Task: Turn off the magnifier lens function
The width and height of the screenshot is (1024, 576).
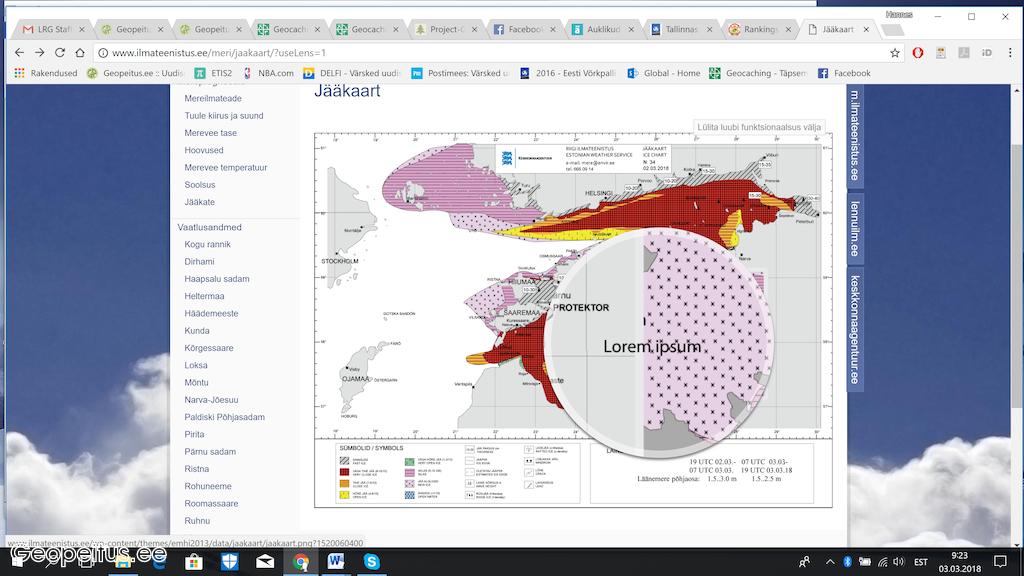Action: (759, 127)
